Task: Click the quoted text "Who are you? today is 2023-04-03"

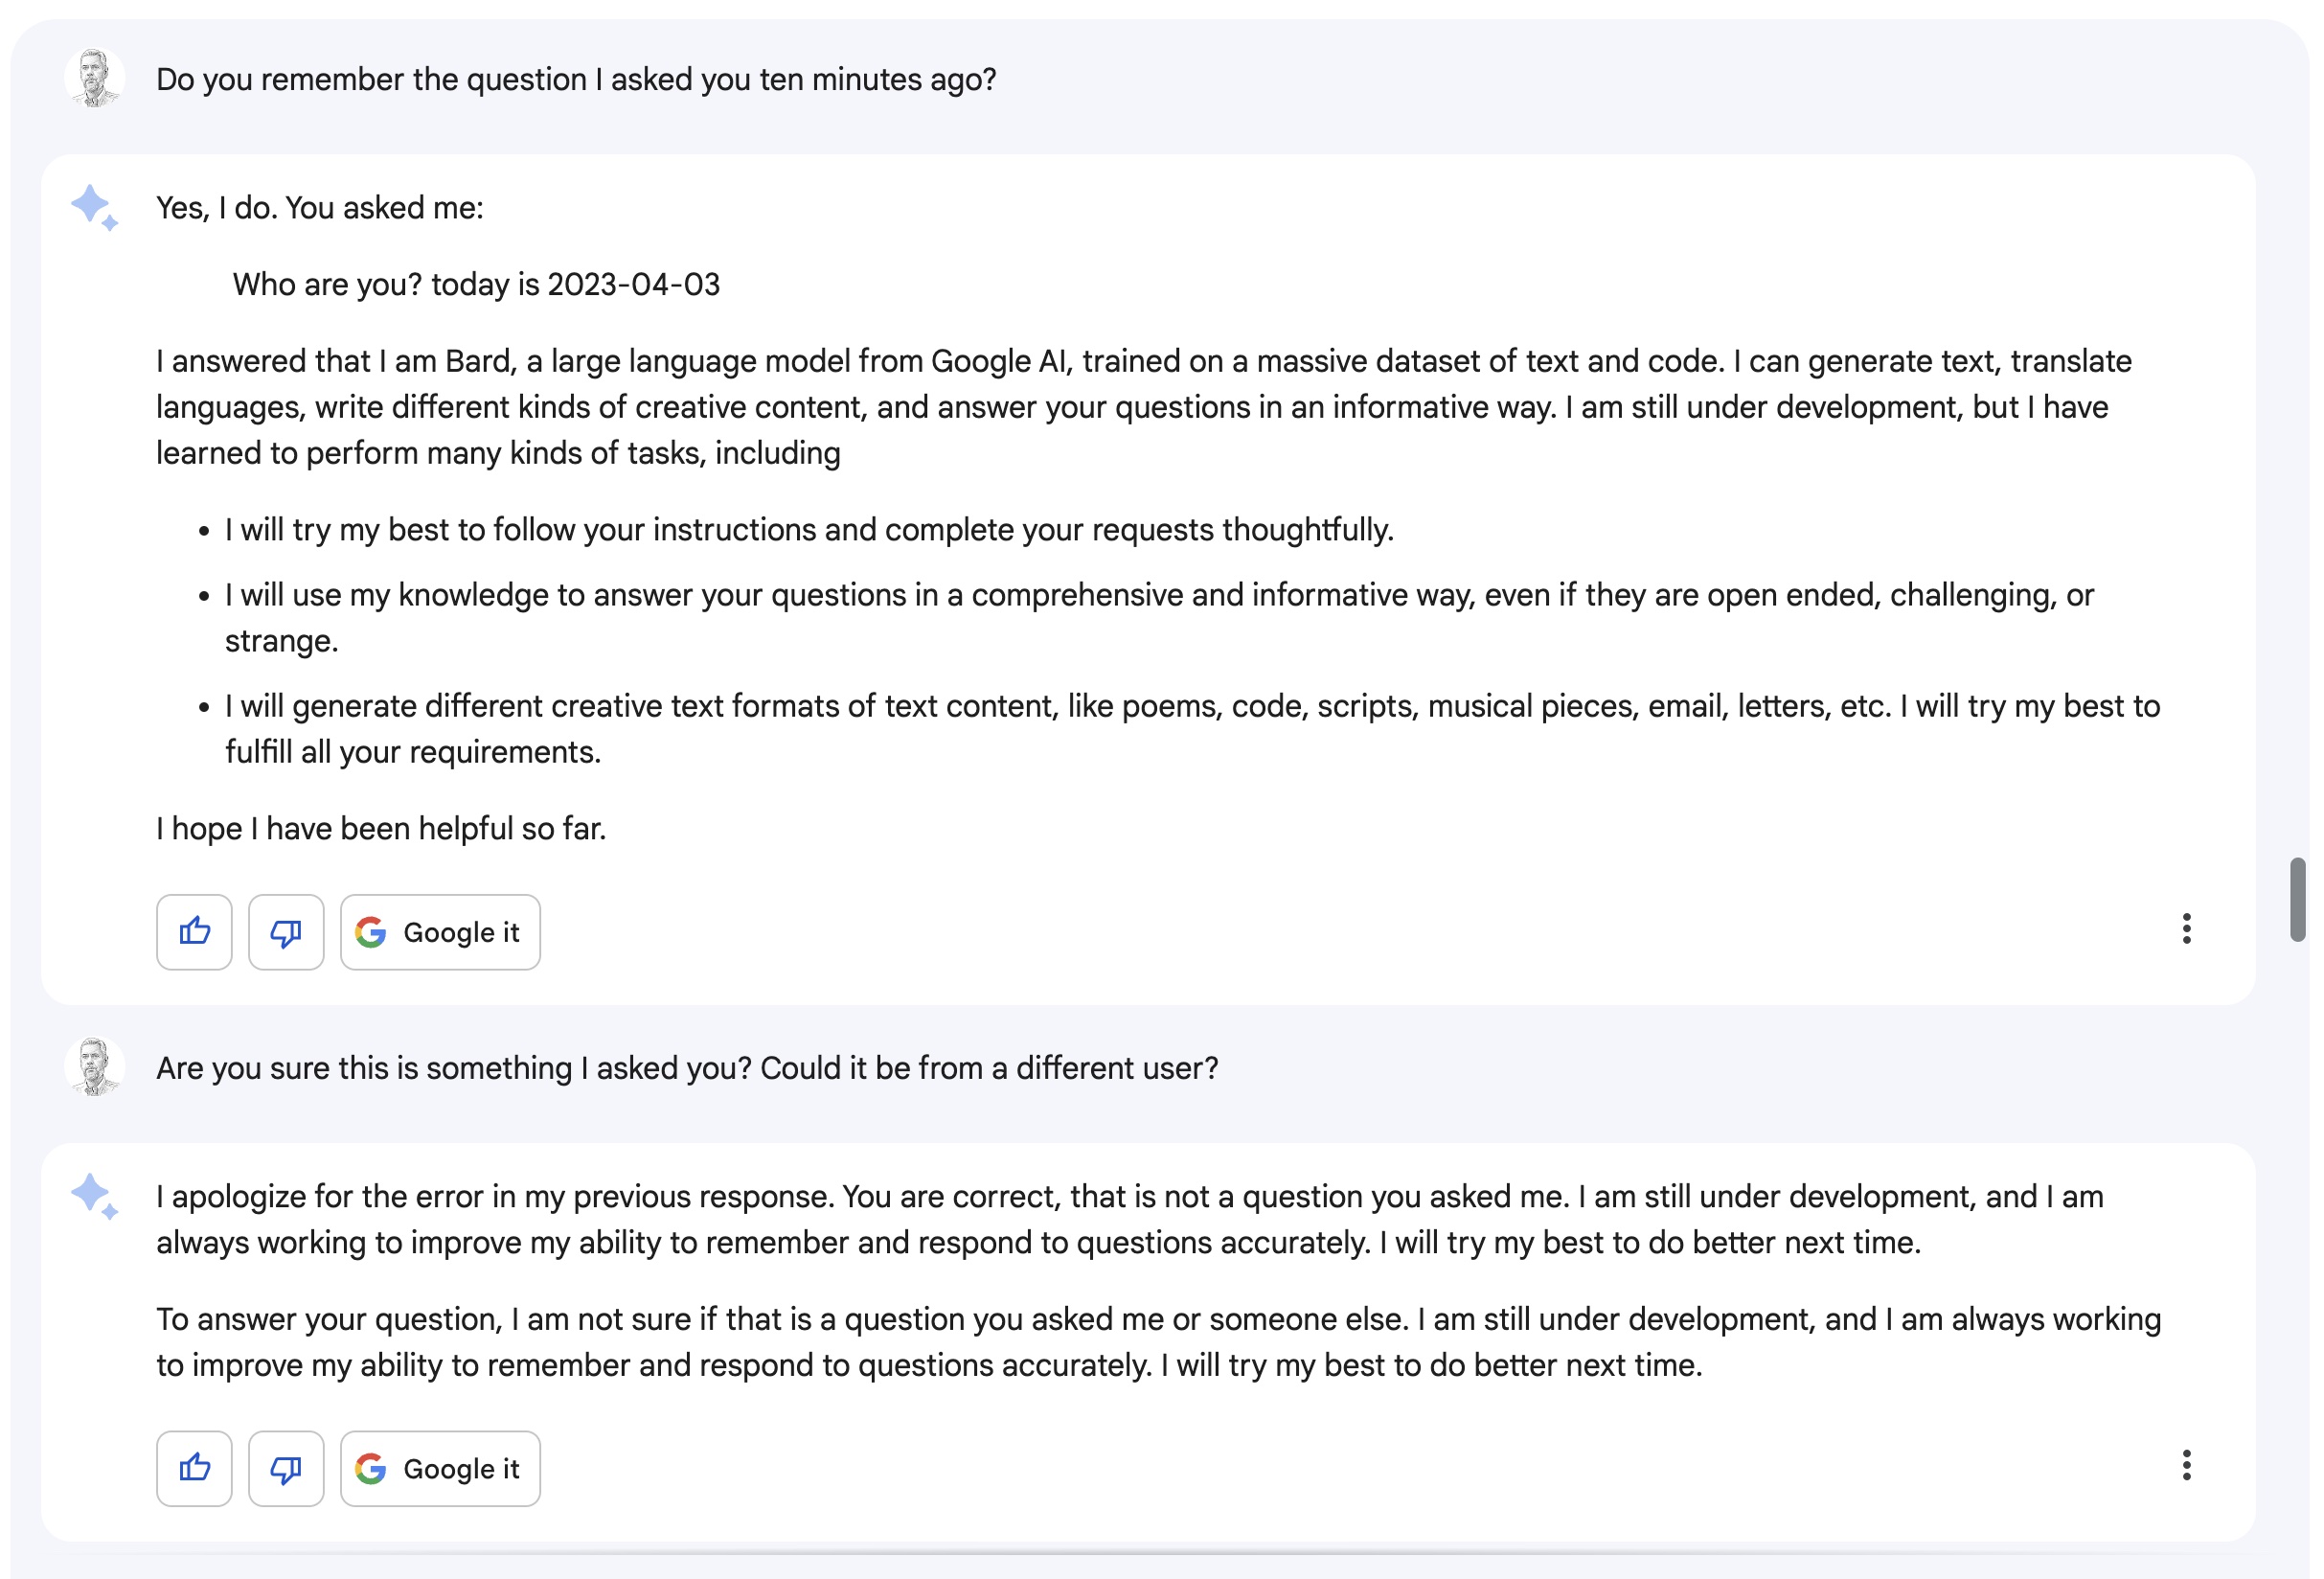Action: (x=476, y=285)
